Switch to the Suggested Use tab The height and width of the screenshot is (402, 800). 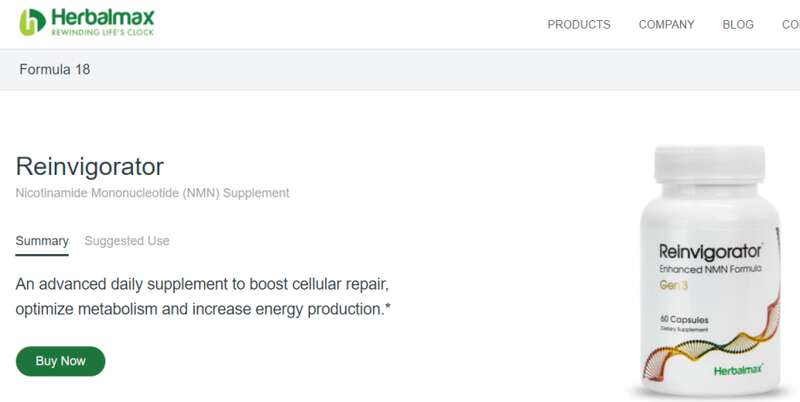pos(127,241)
